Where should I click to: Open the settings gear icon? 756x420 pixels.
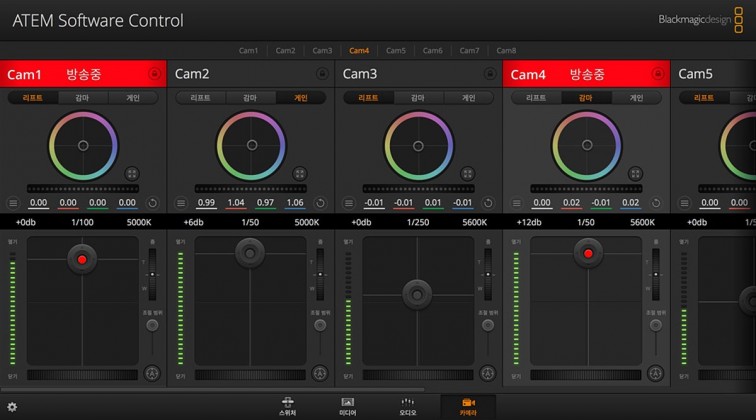click(12, 407)
